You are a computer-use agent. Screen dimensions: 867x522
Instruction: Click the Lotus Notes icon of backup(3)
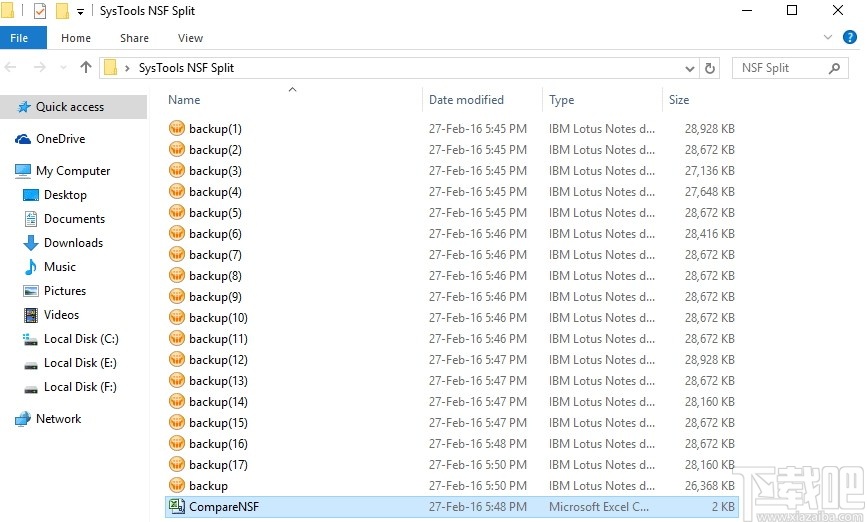tap(176, 170)
